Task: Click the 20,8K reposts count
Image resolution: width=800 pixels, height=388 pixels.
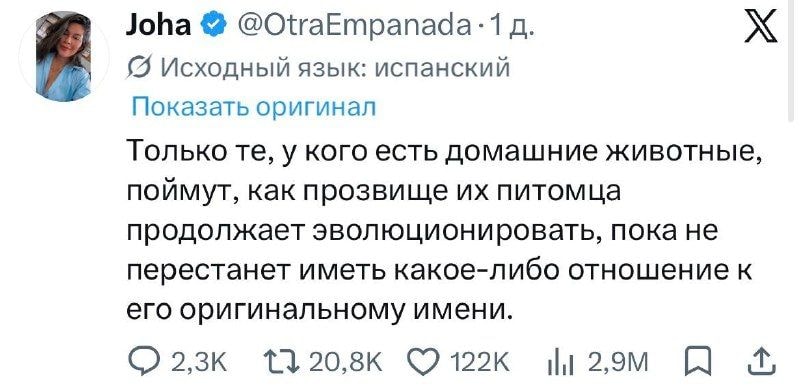Action: click(346, 364)
